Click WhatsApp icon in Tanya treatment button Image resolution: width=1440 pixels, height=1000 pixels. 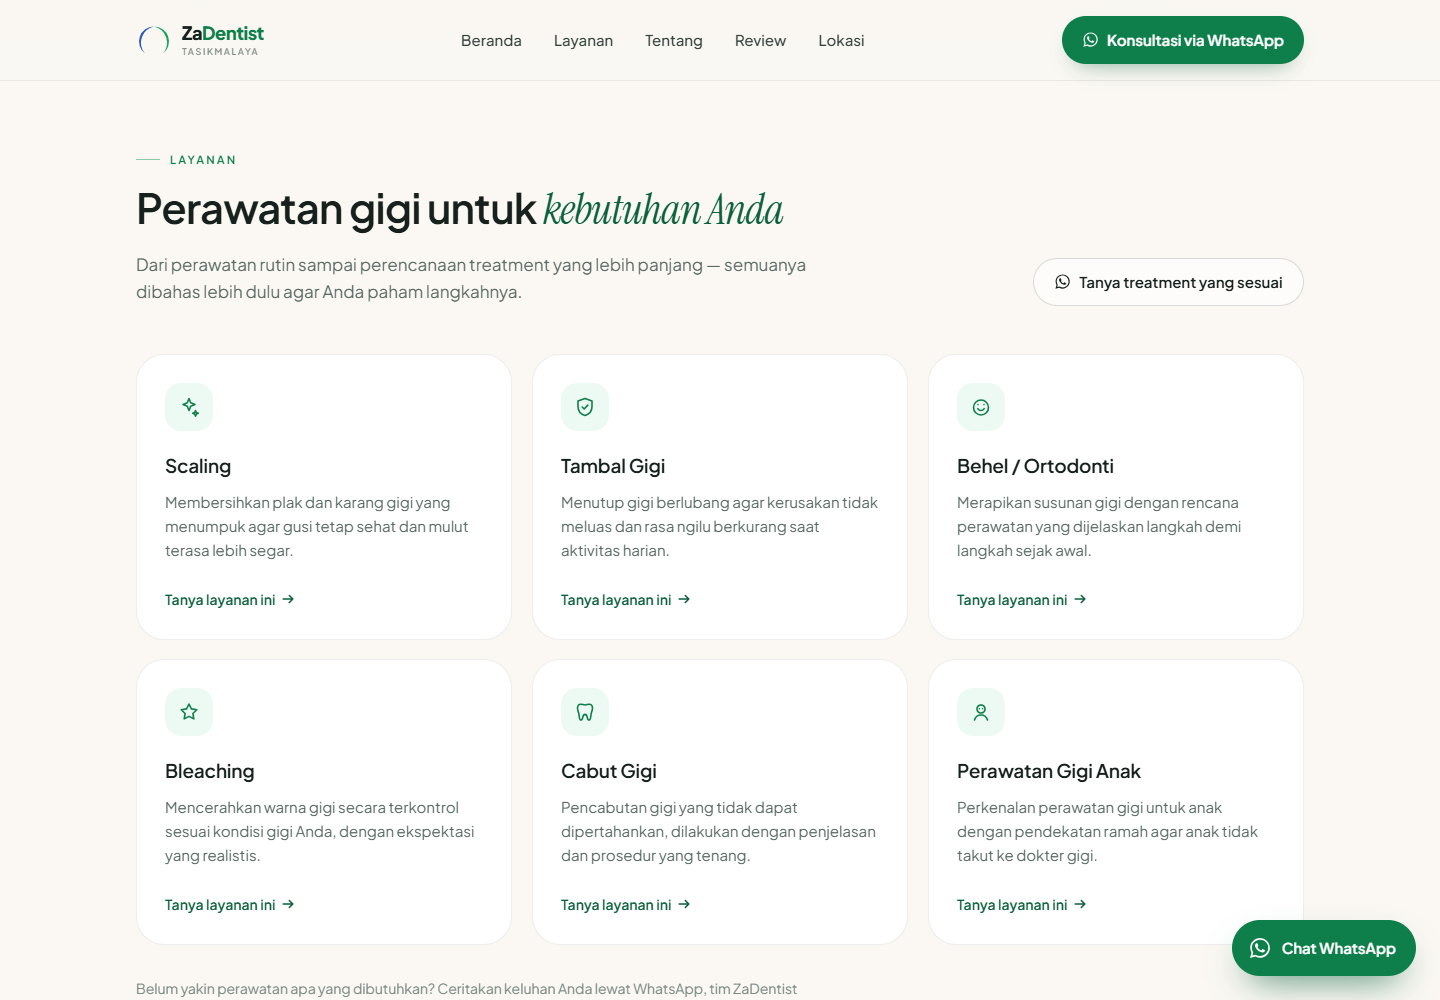point(1062,282)
